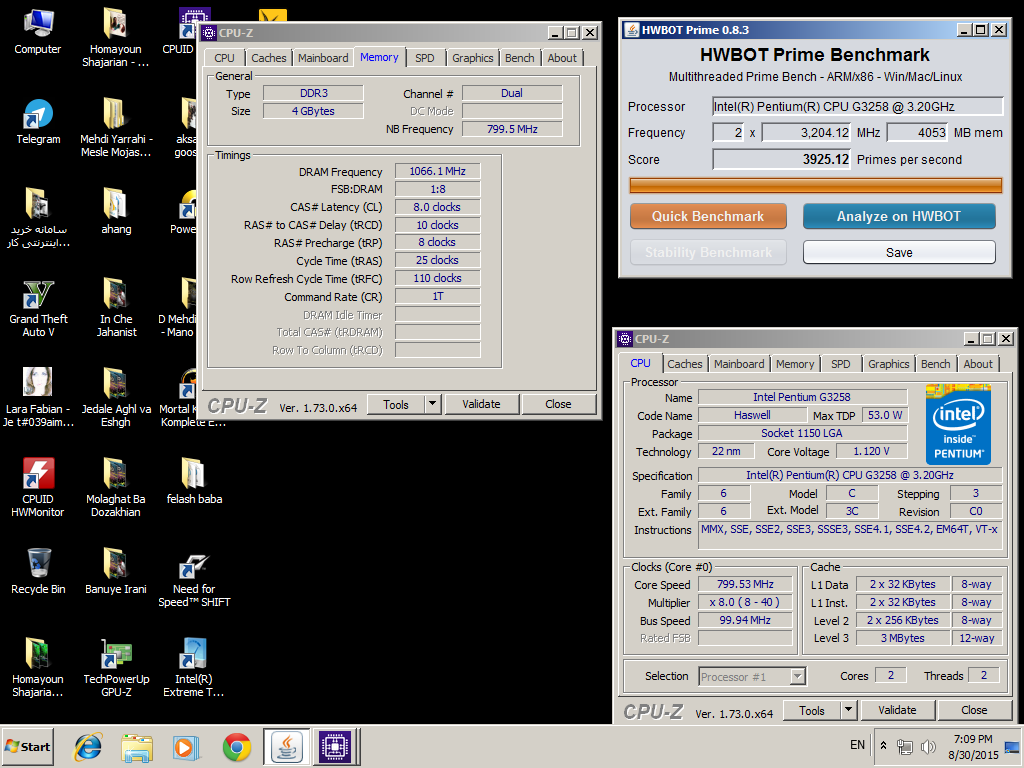
Task: Launch Need for Speed SHIFT shortcut
Action: (x=194, y=580)
